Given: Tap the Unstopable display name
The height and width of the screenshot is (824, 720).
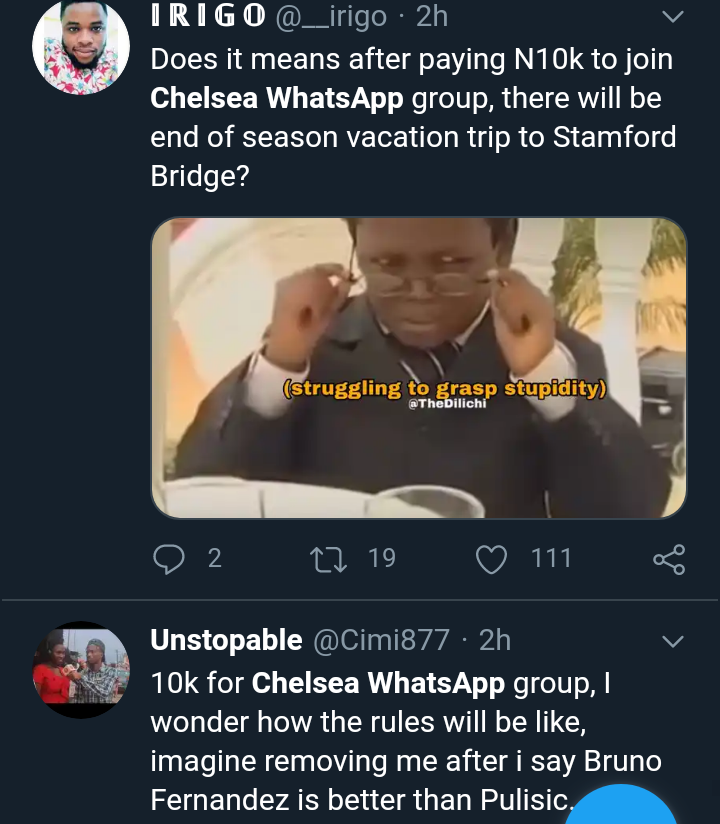Looking at the screenshot, I should point(226,640).
